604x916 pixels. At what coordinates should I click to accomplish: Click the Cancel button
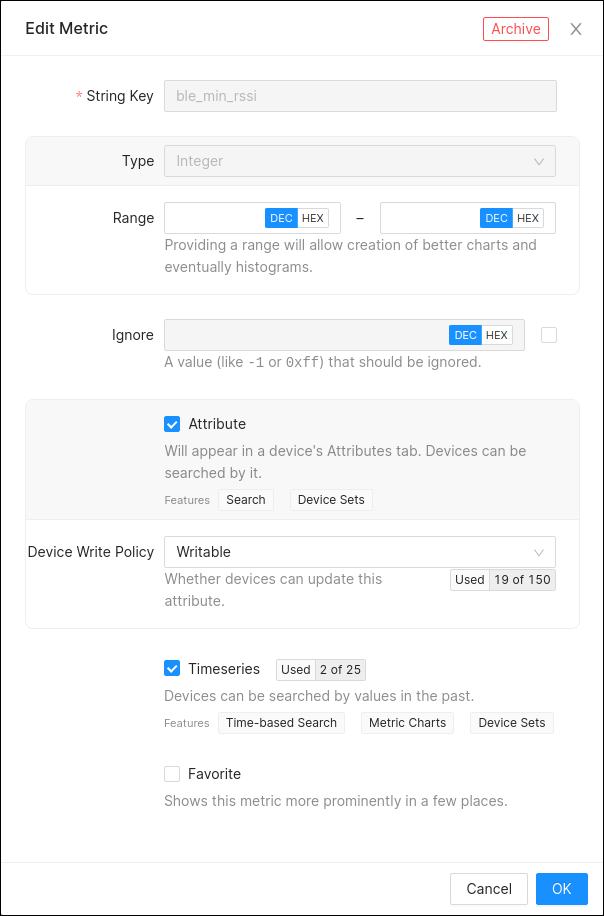pos(489,889)
